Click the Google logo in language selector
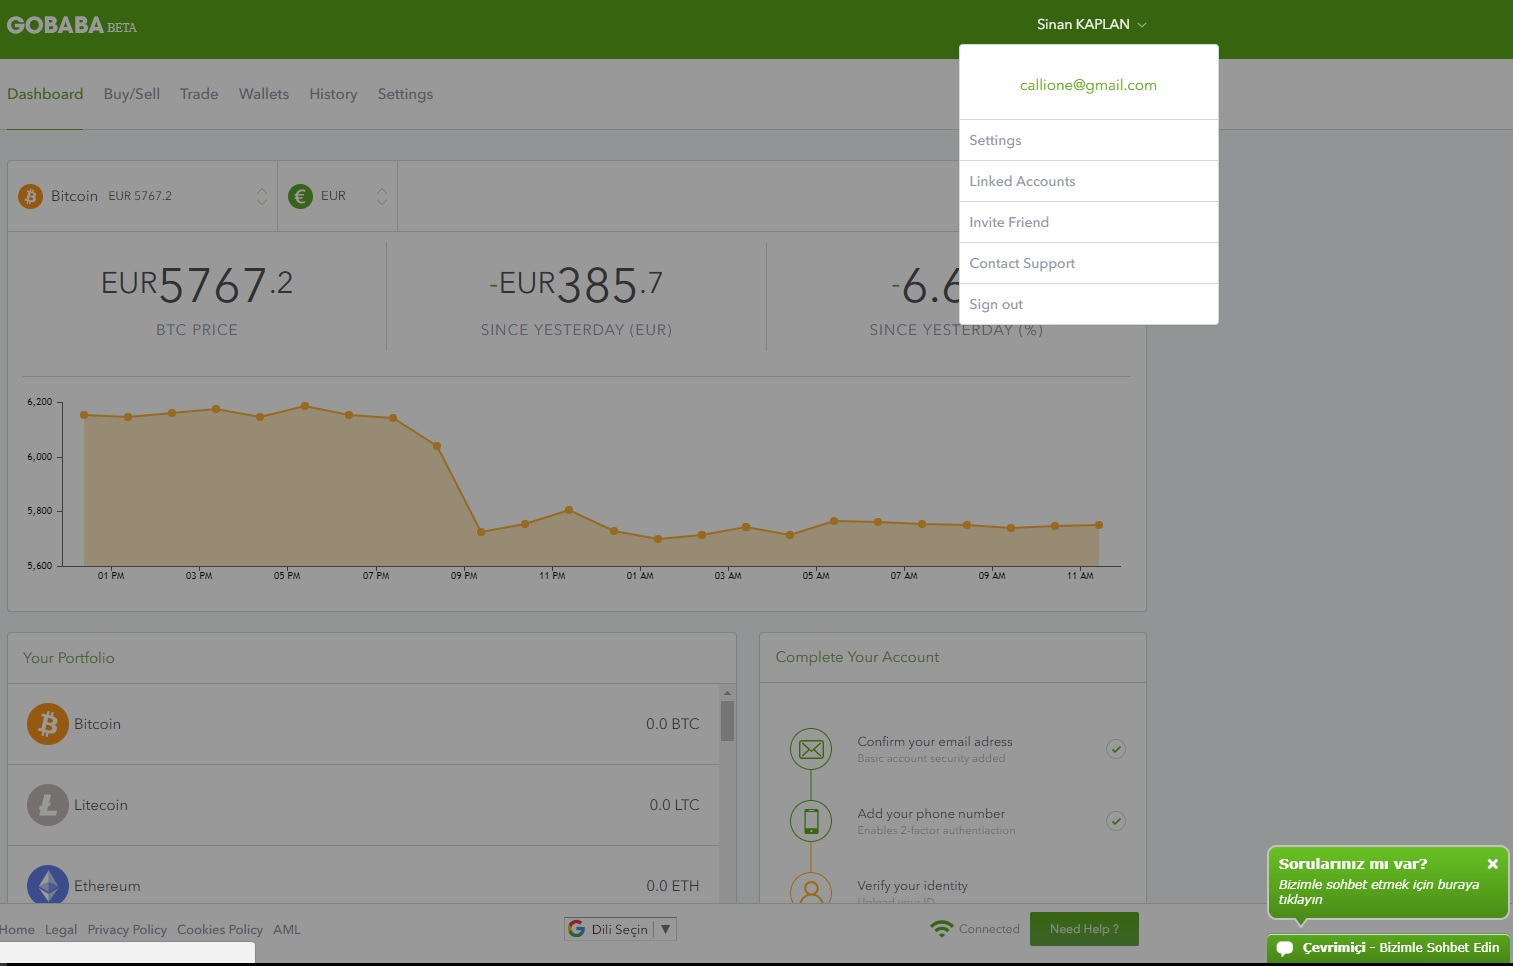This screenshot has width=1513, height=966. (577, 929)
